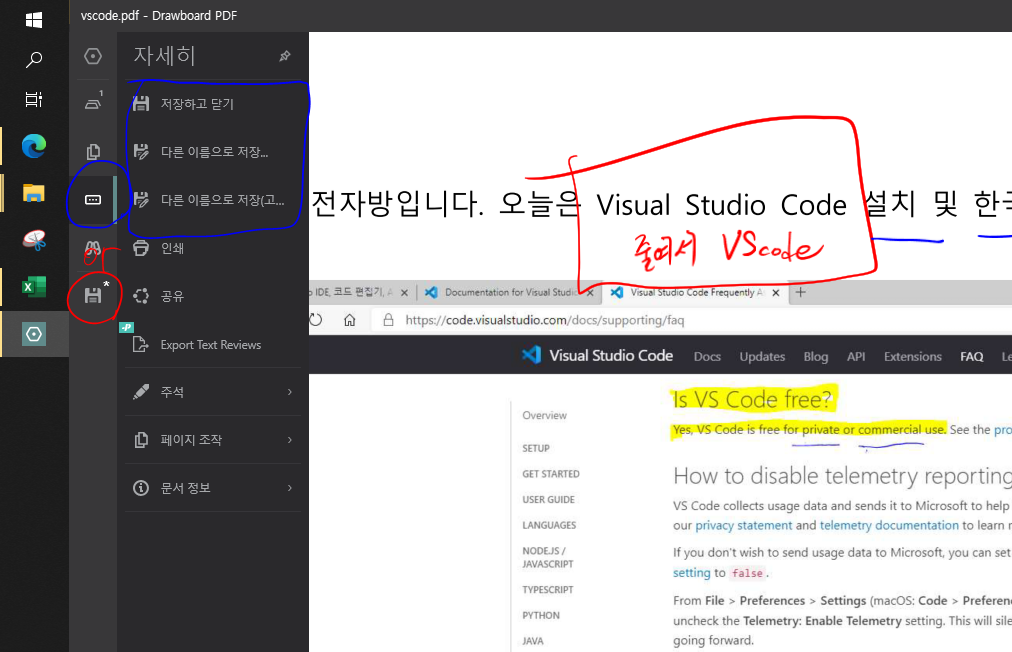This screenshot has height=652, width=1012.
Task: Click Extensions in VS Code site nav
Action: click(913, 356)
